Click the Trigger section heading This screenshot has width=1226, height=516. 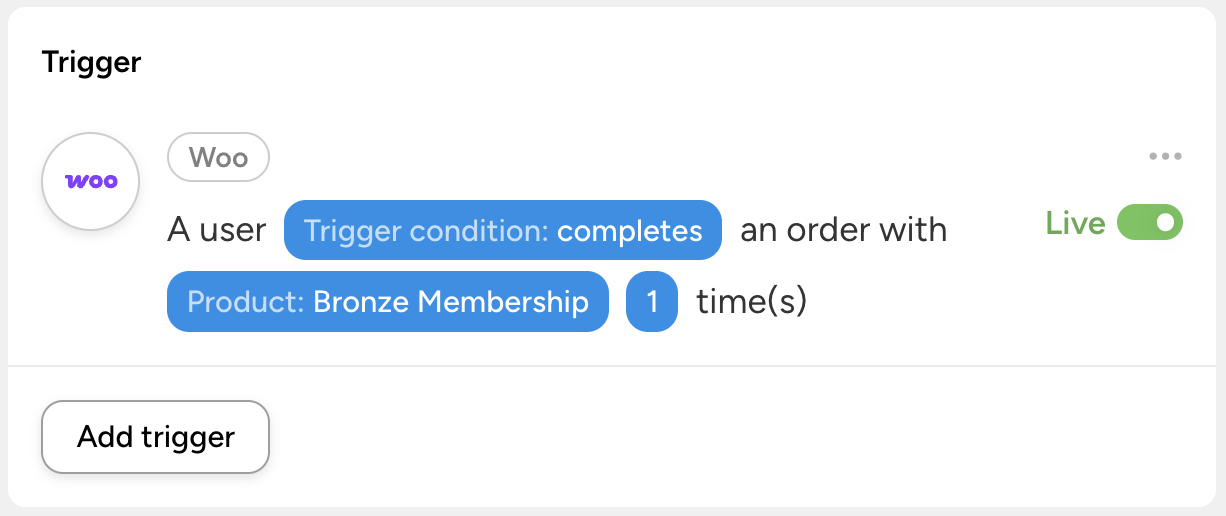click(91, 63)
